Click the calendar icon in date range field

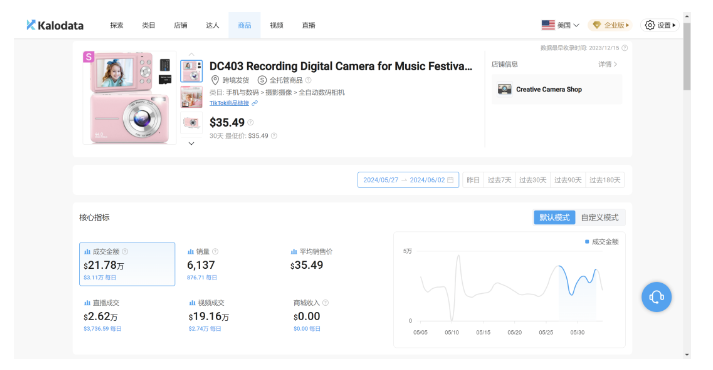pyautogui.click(x=450, y=180)
